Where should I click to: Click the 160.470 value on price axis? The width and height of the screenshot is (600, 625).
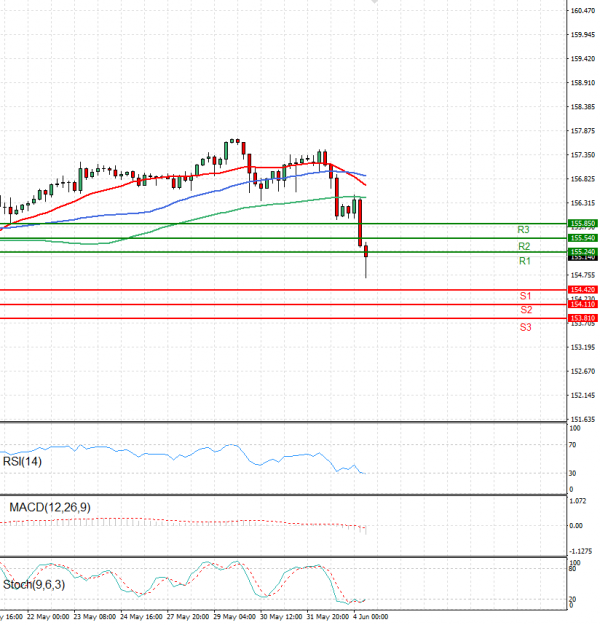coord(583,11)
